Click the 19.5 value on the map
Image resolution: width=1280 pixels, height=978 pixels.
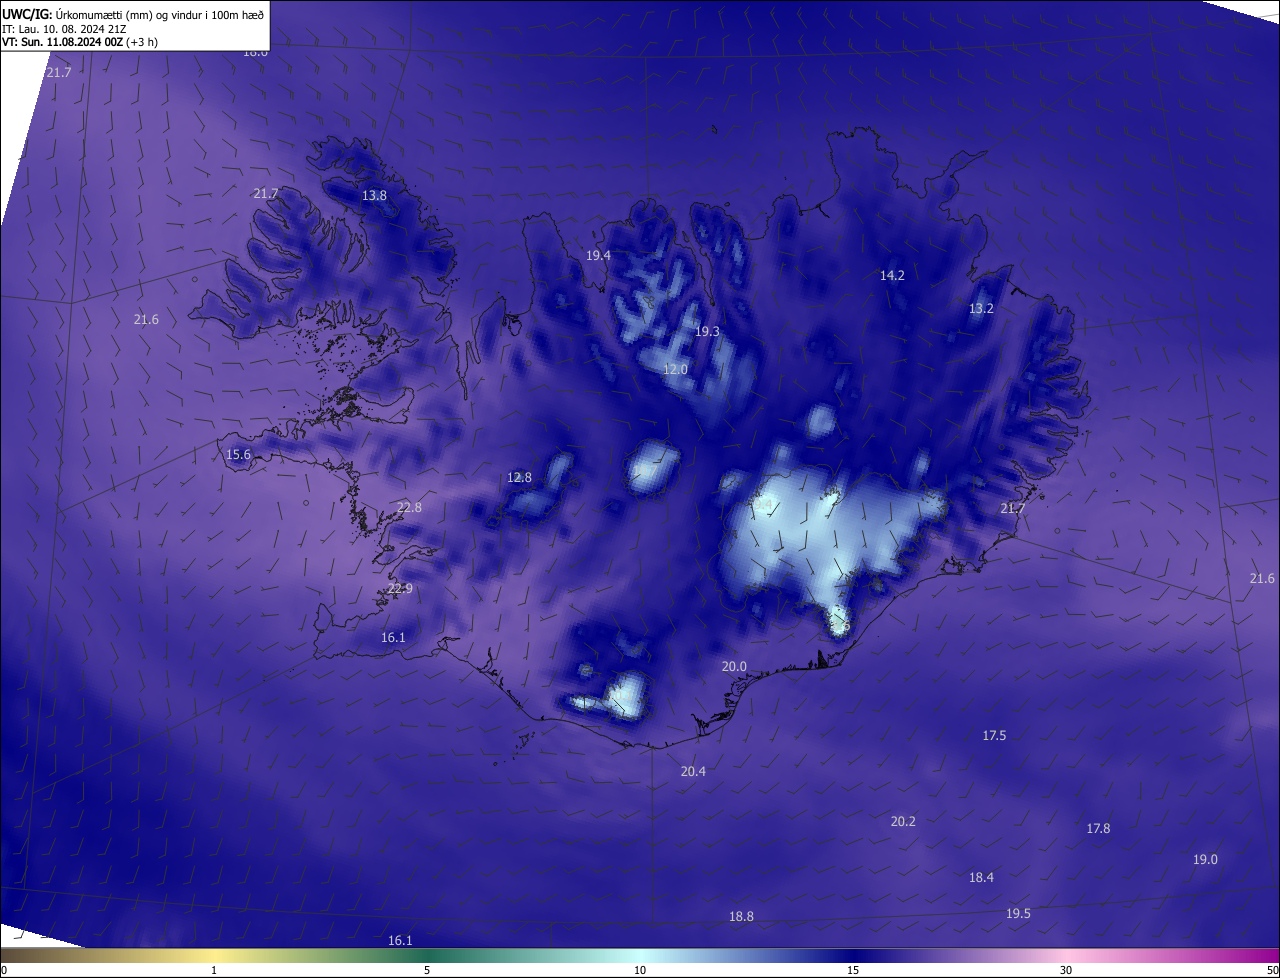point(1018,913)
